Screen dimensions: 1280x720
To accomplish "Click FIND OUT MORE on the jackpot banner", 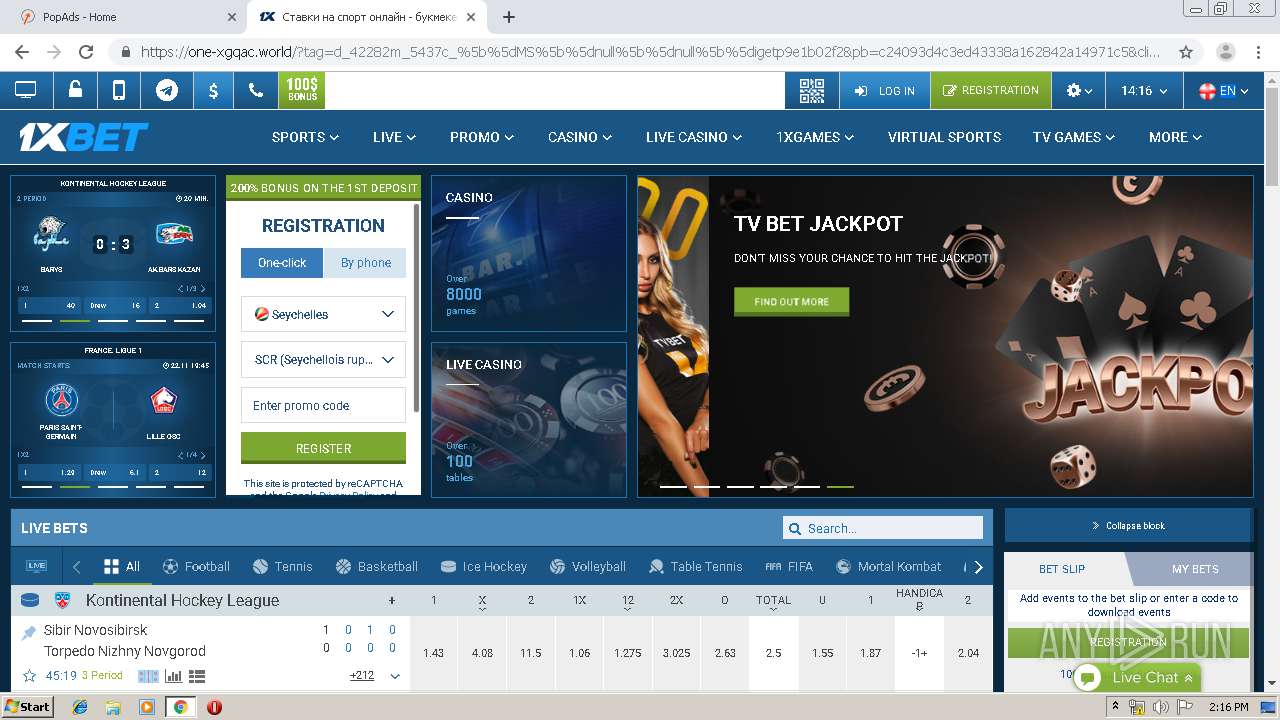I will pyautogui.click(x=791, y=301).
